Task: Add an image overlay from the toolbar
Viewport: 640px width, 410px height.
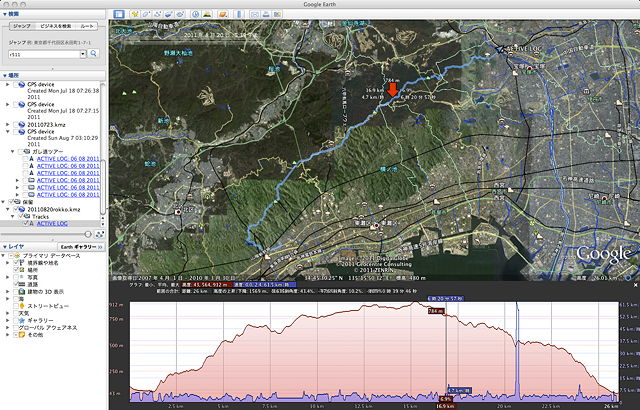Action: click(169, 14)
